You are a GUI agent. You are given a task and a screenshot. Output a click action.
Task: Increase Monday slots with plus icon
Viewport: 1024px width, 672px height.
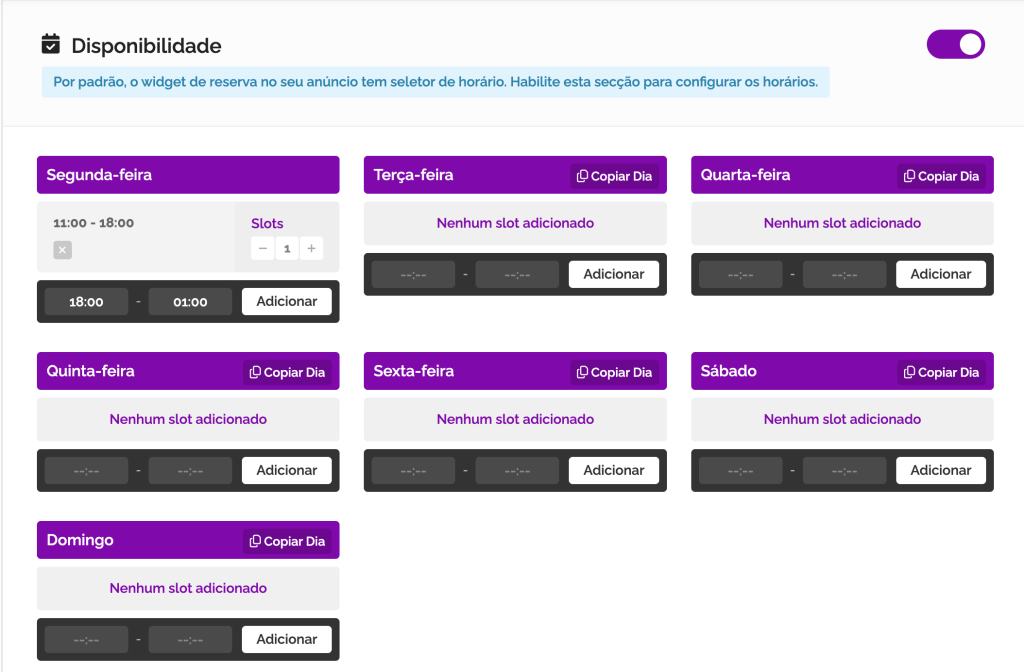pos(312,249)
